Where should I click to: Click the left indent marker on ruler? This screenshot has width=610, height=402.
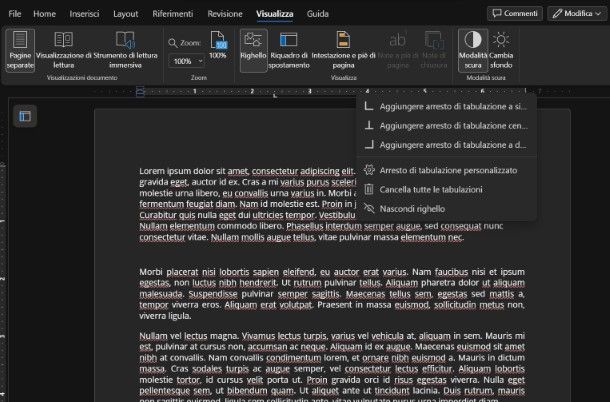pos(140,91)
